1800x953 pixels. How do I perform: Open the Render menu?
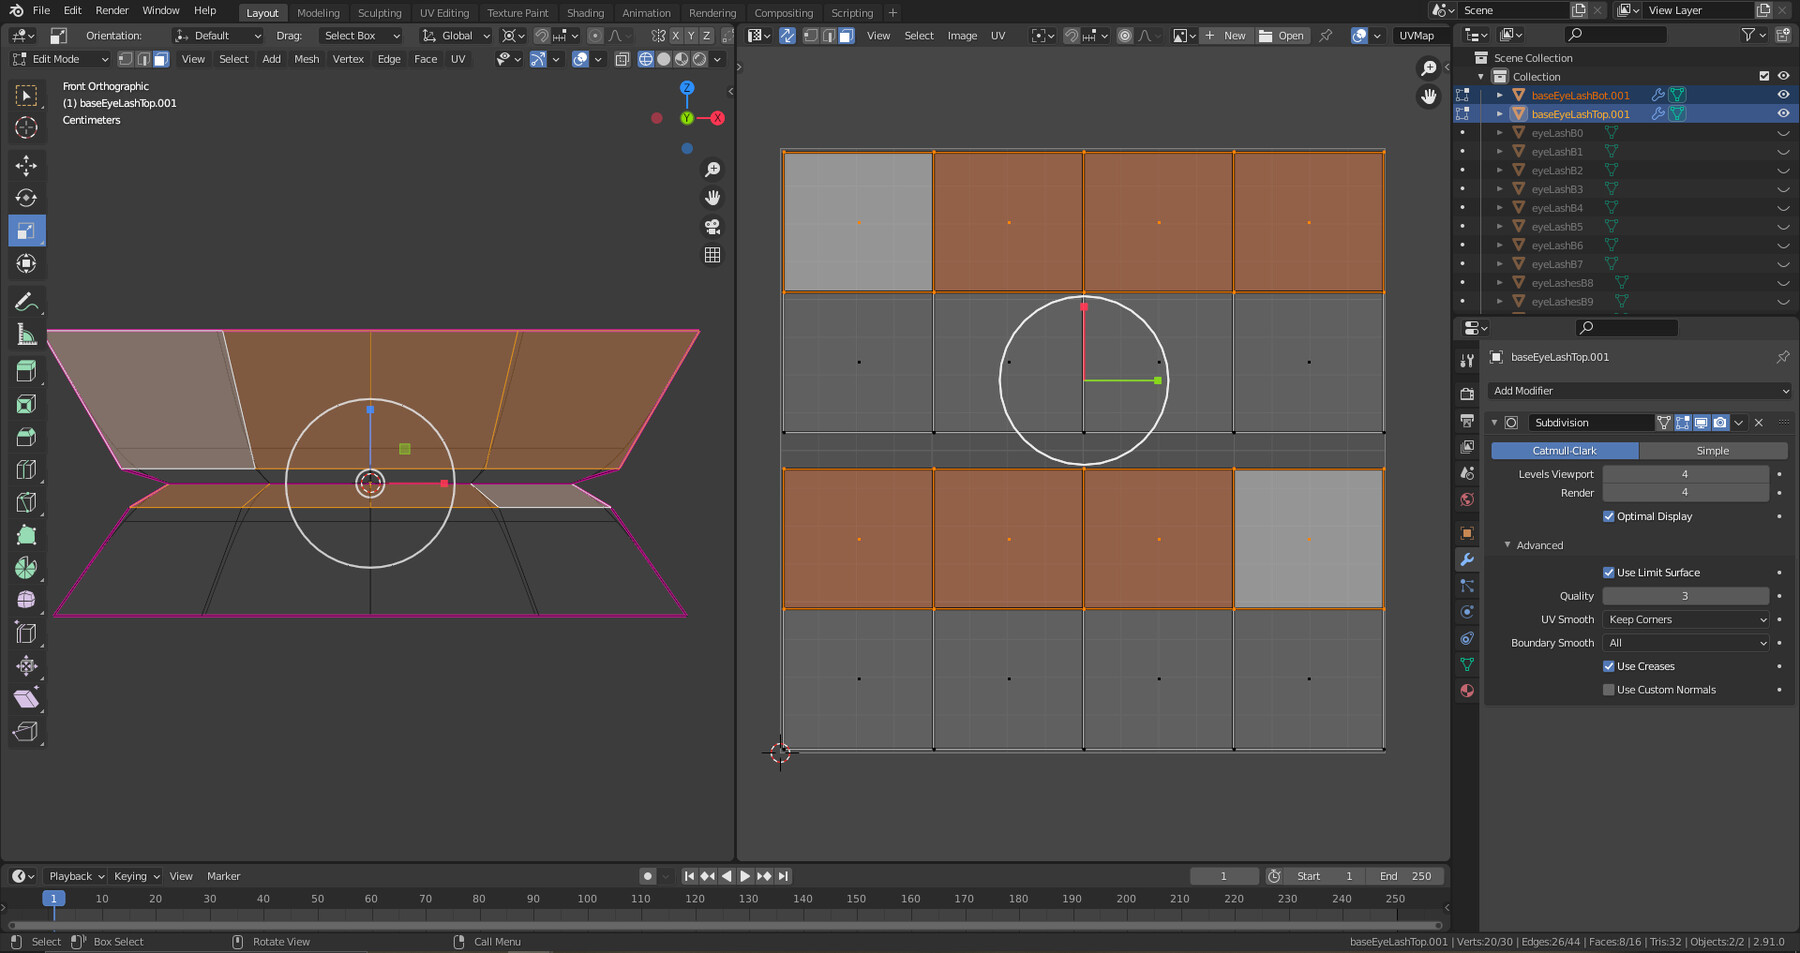(112, 11)
